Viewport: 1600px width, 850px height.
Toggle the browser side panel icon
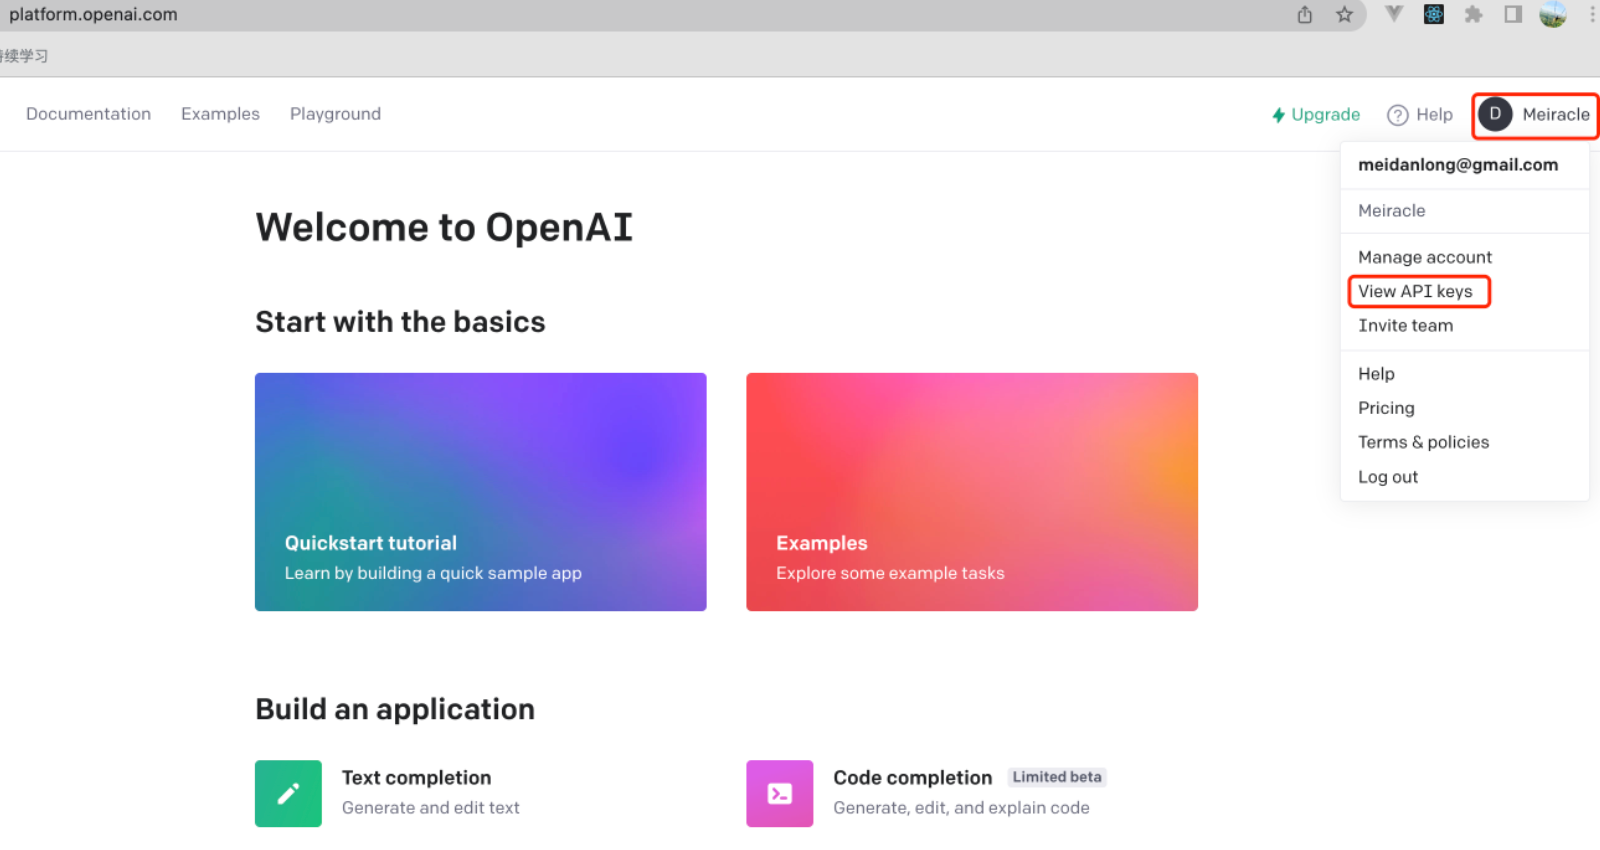click(x=1513, y=14)
